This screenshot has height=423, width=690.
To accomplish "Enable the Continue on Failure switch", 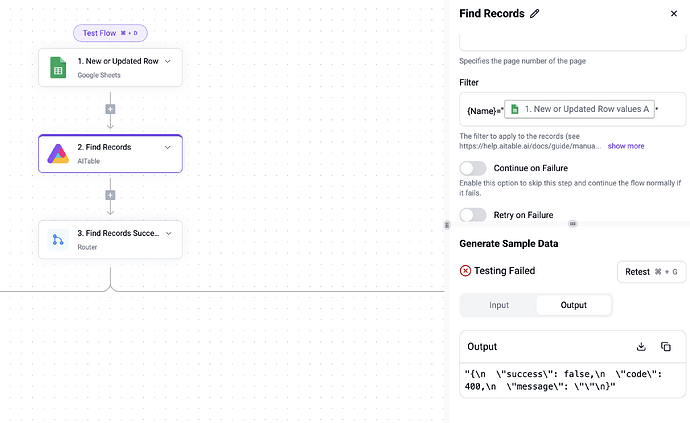I will [x=473, y=168].
